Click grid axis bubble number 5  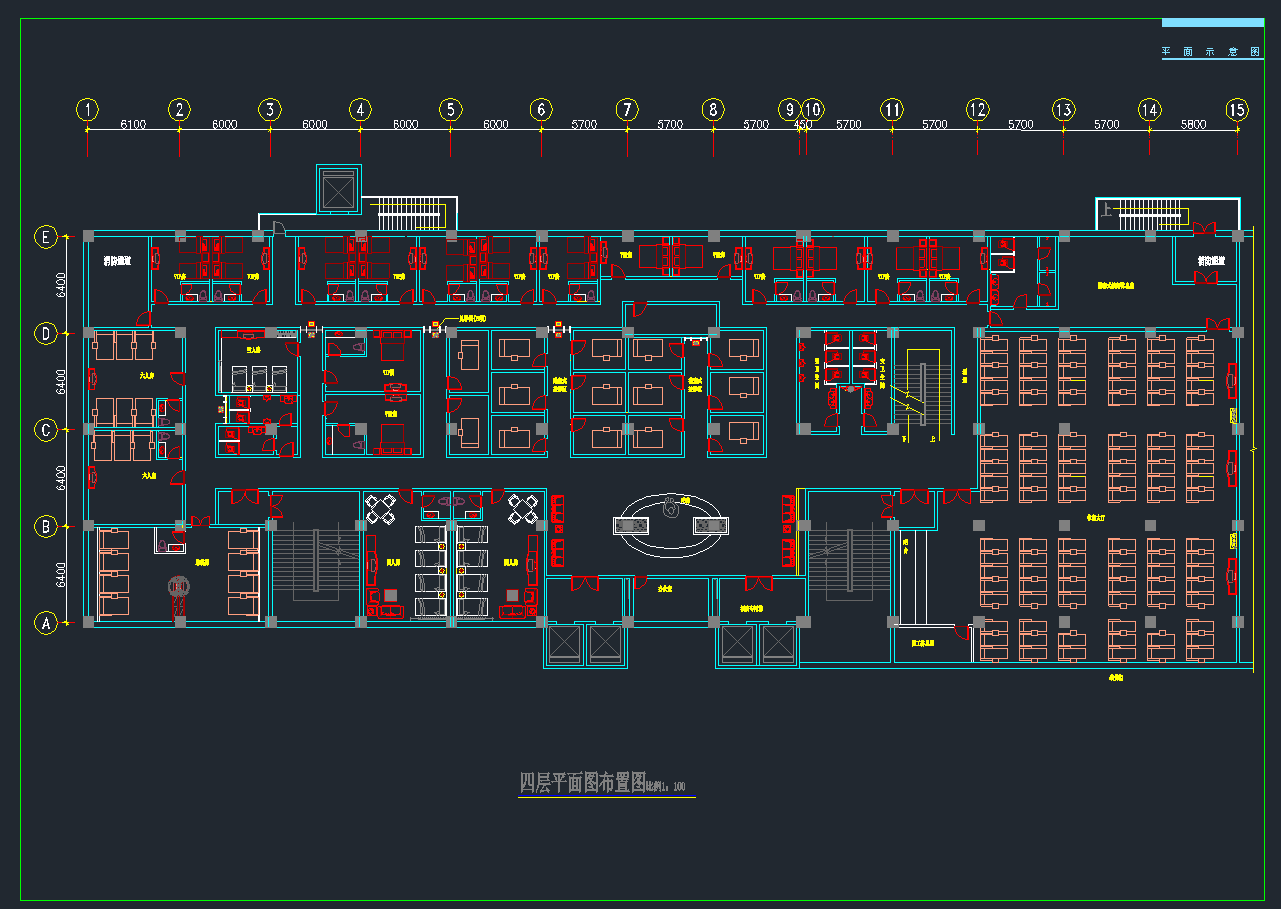450,109
